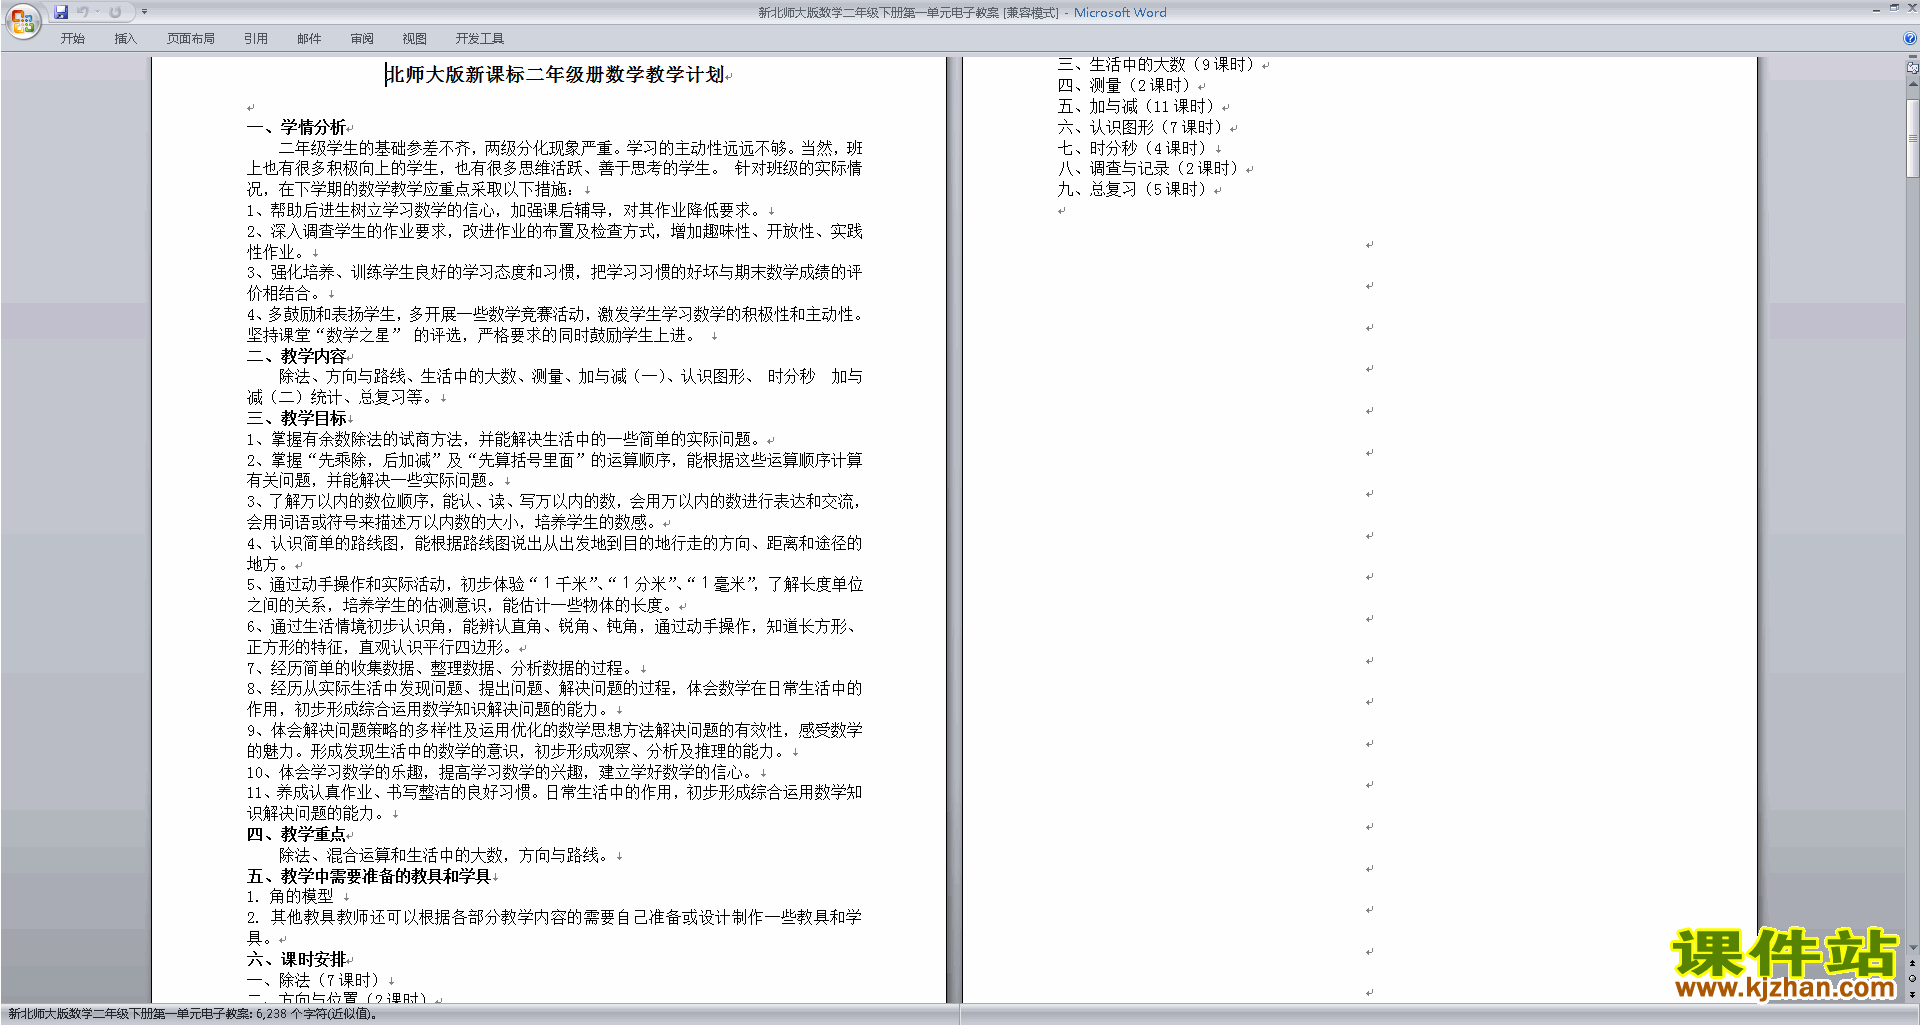Click the line 八、调查与记录（2课时）
The height and width of the screenshot is (1025, 1920).
coord(1148,168)
